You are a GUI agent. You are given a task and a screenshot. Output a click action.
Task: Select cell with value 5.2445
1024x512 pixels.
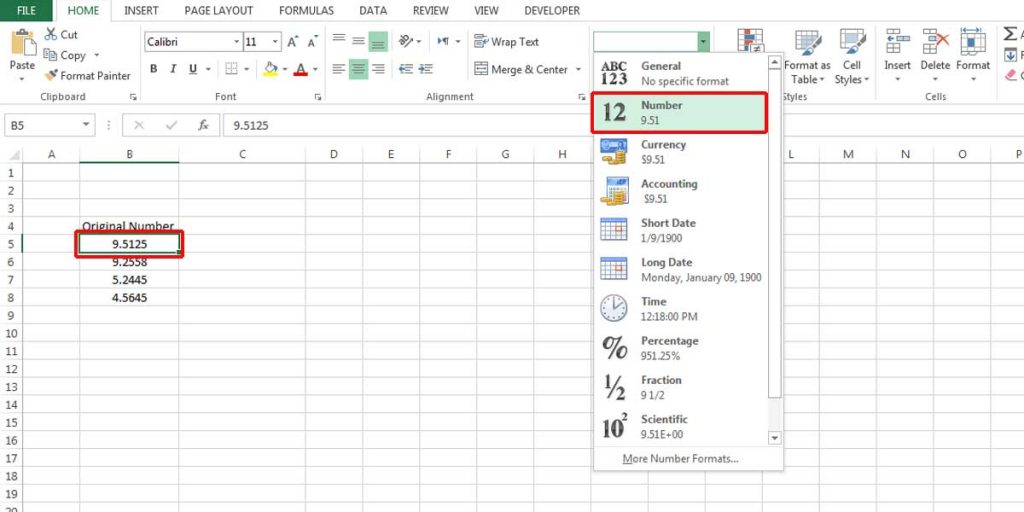(129, 280)
